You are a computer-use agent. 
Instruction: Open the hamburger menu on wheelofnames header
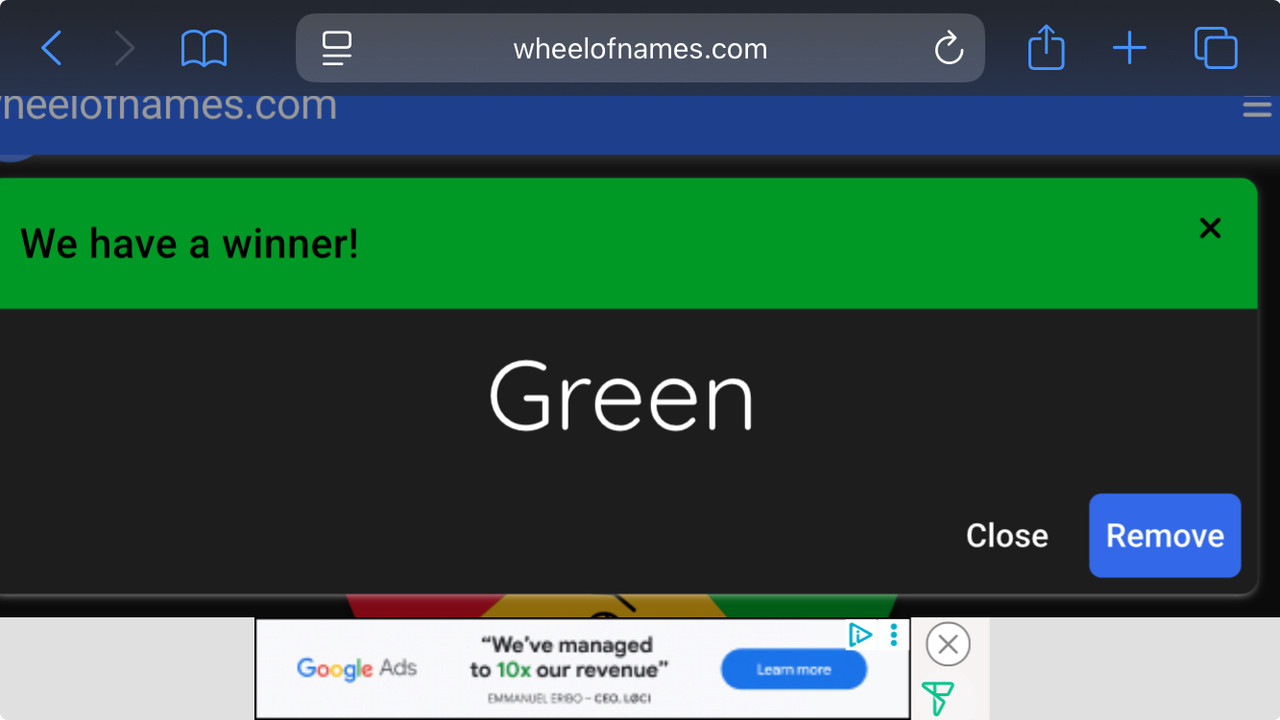(x=1257, y=108)
